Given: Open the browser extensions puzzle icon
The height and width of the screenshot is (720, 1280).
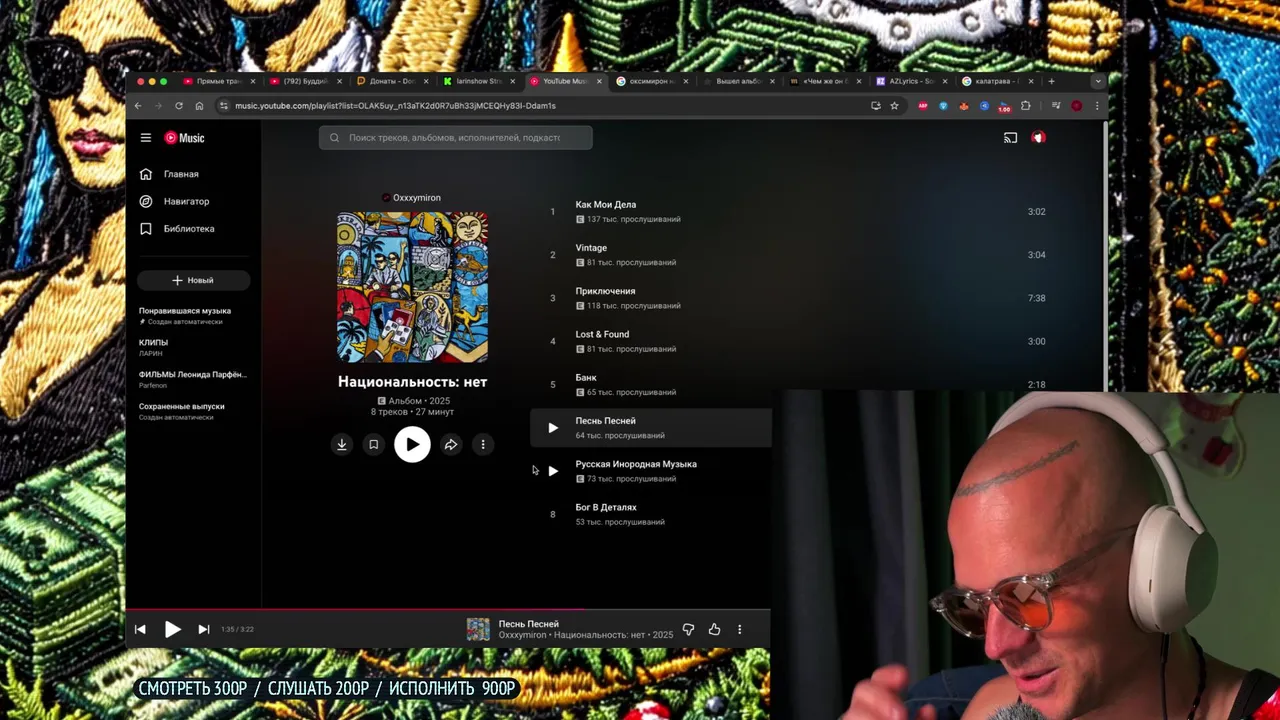Looking at the screenshot, I should [1025, 106].
